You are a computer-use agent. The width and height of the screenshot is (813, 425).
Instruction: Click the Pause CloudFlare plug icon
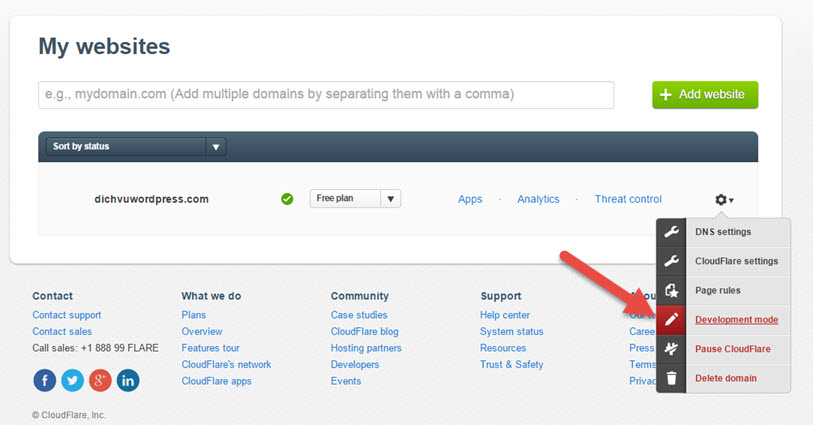tap(671, 349)
